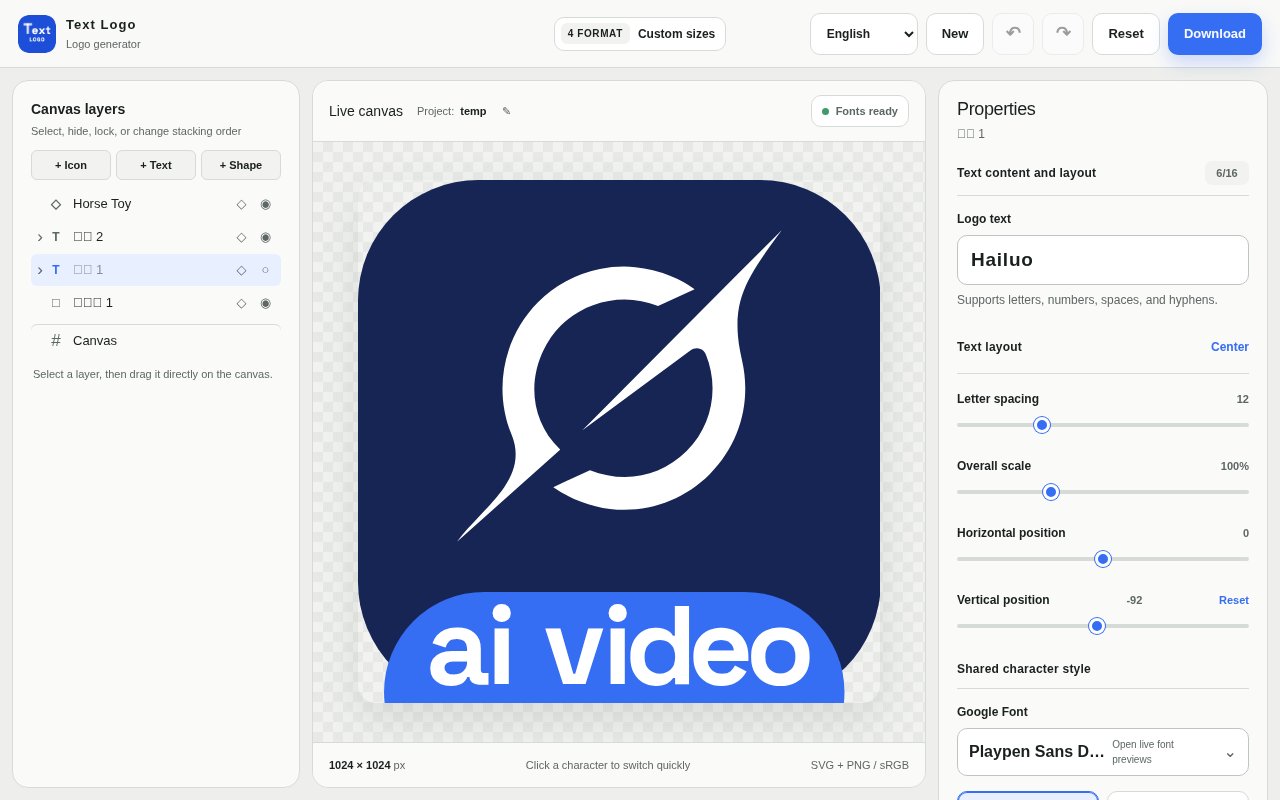The height and width of the screenshot is (800, 1280).
Task: Toggle lock icon on text layer 2
Action: click(x=241, y=237)
